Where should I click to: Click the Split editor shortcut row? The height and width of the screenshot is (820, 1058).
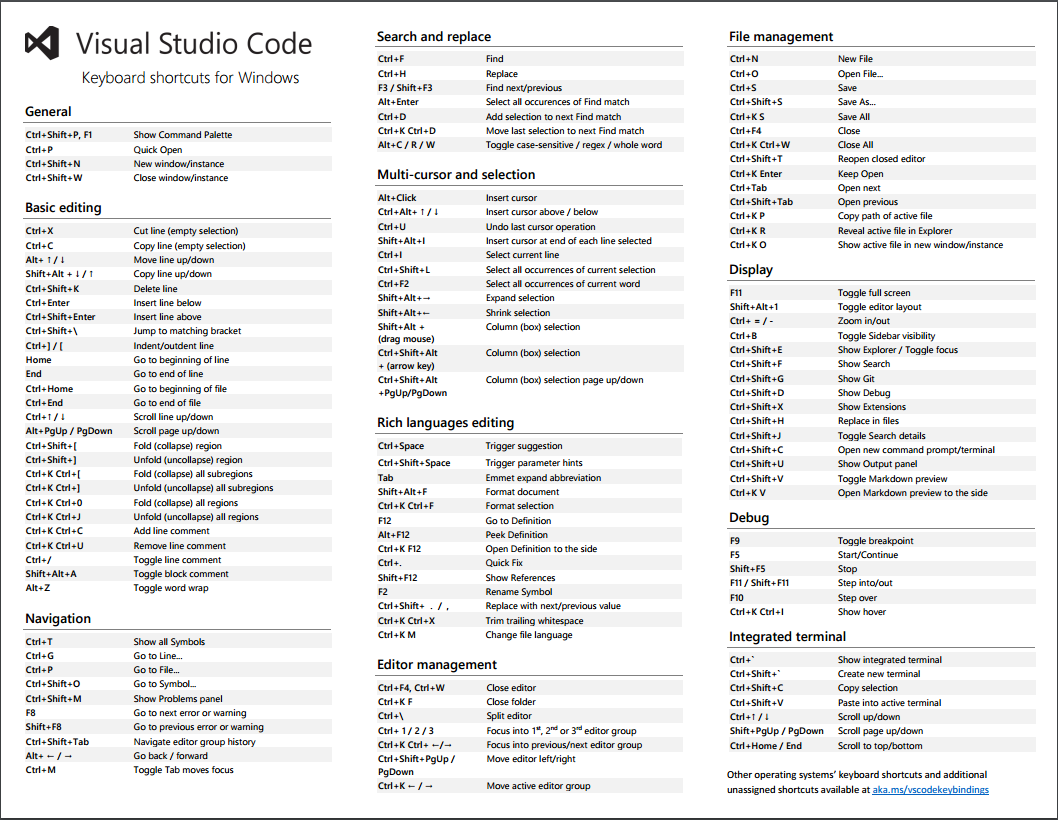[530, 716]
